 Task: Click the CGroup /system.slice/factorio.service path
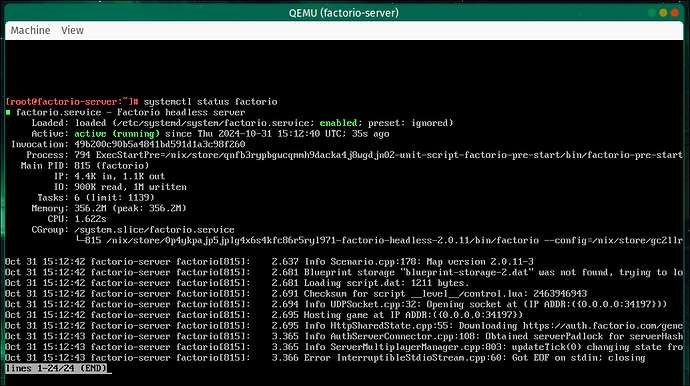[x=154, y=230]
